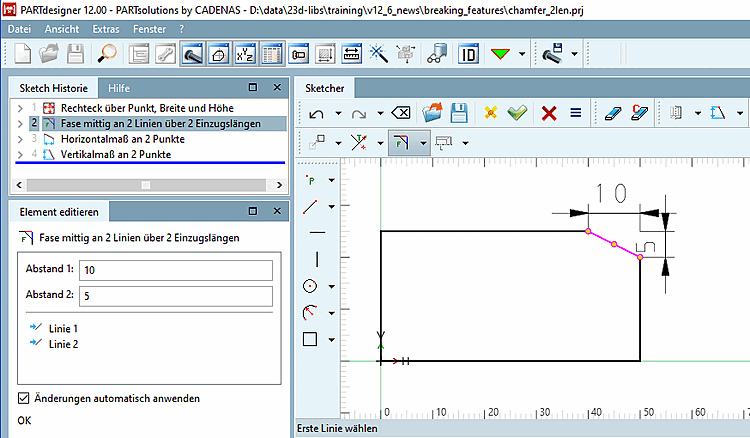Screen dimensions: 750x438
Task: Select the arc tool icon
Action: (x=310, y=313)
